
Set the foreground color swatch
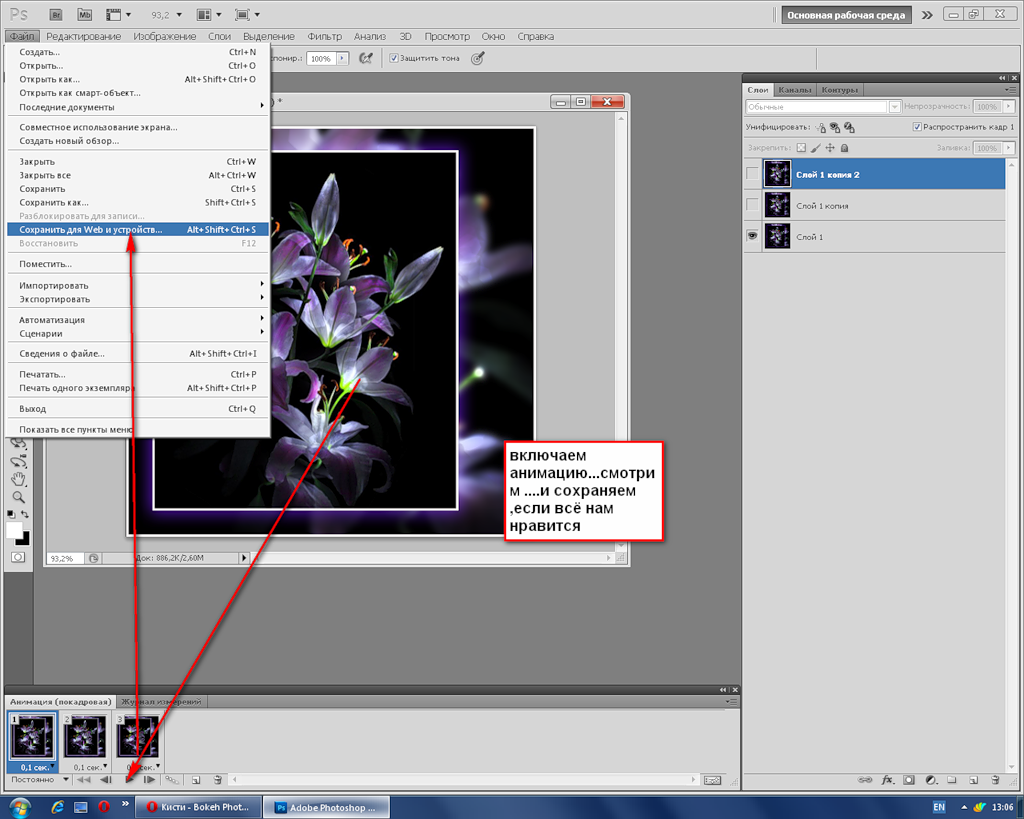pos(14,529)
